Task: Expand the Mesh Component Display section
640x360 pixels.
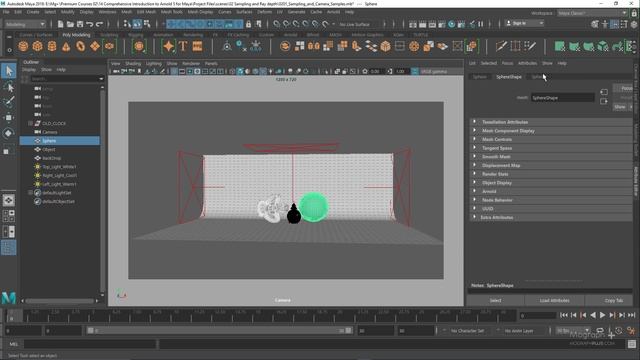Action: pyautogui.click(x=551, y=131)
